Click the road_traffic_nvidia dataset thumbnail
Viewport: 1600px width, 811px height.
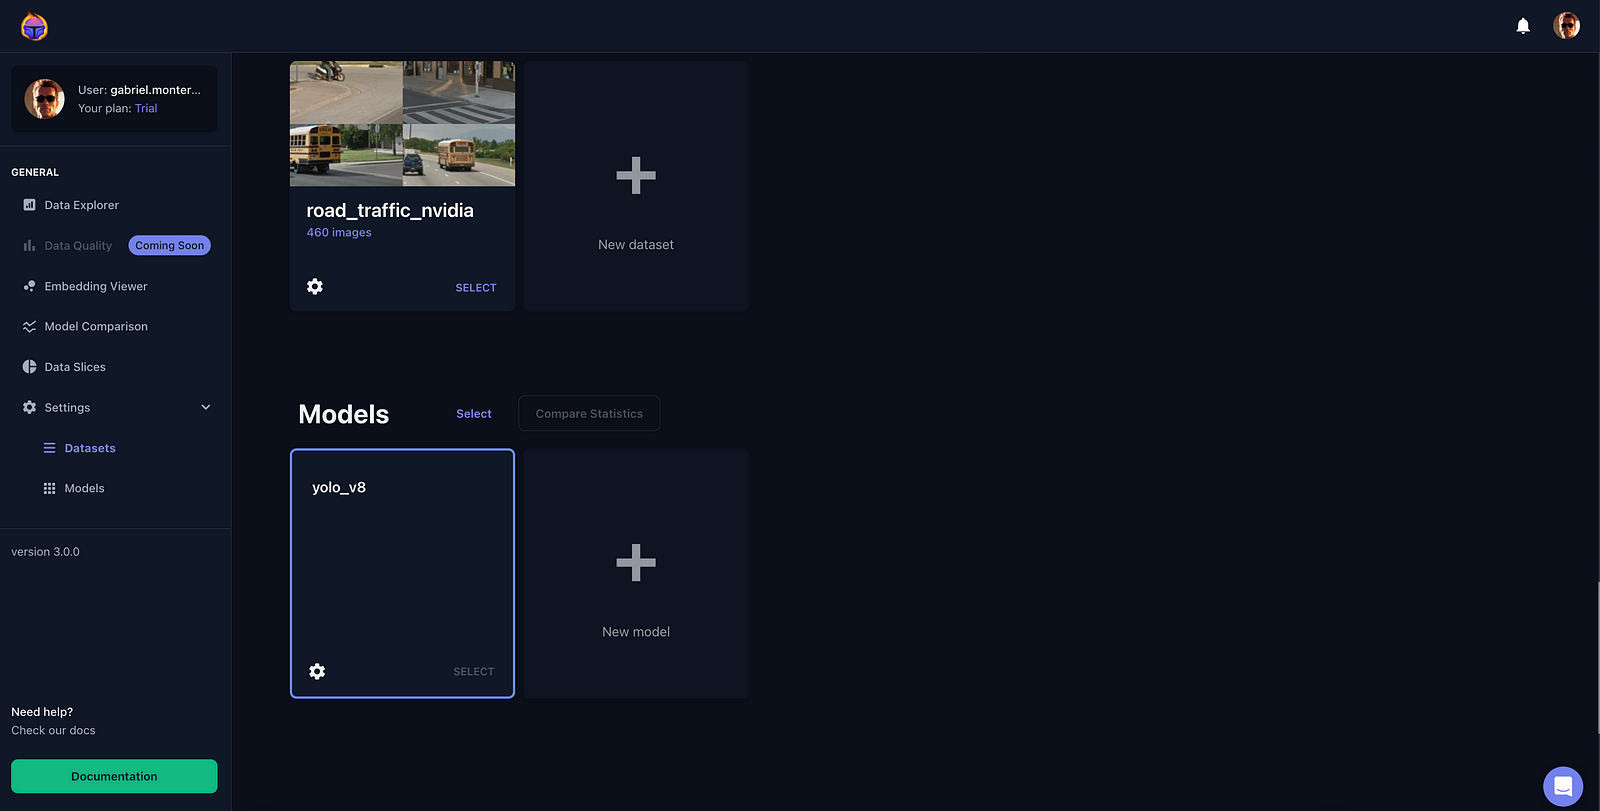click(402, 124)
